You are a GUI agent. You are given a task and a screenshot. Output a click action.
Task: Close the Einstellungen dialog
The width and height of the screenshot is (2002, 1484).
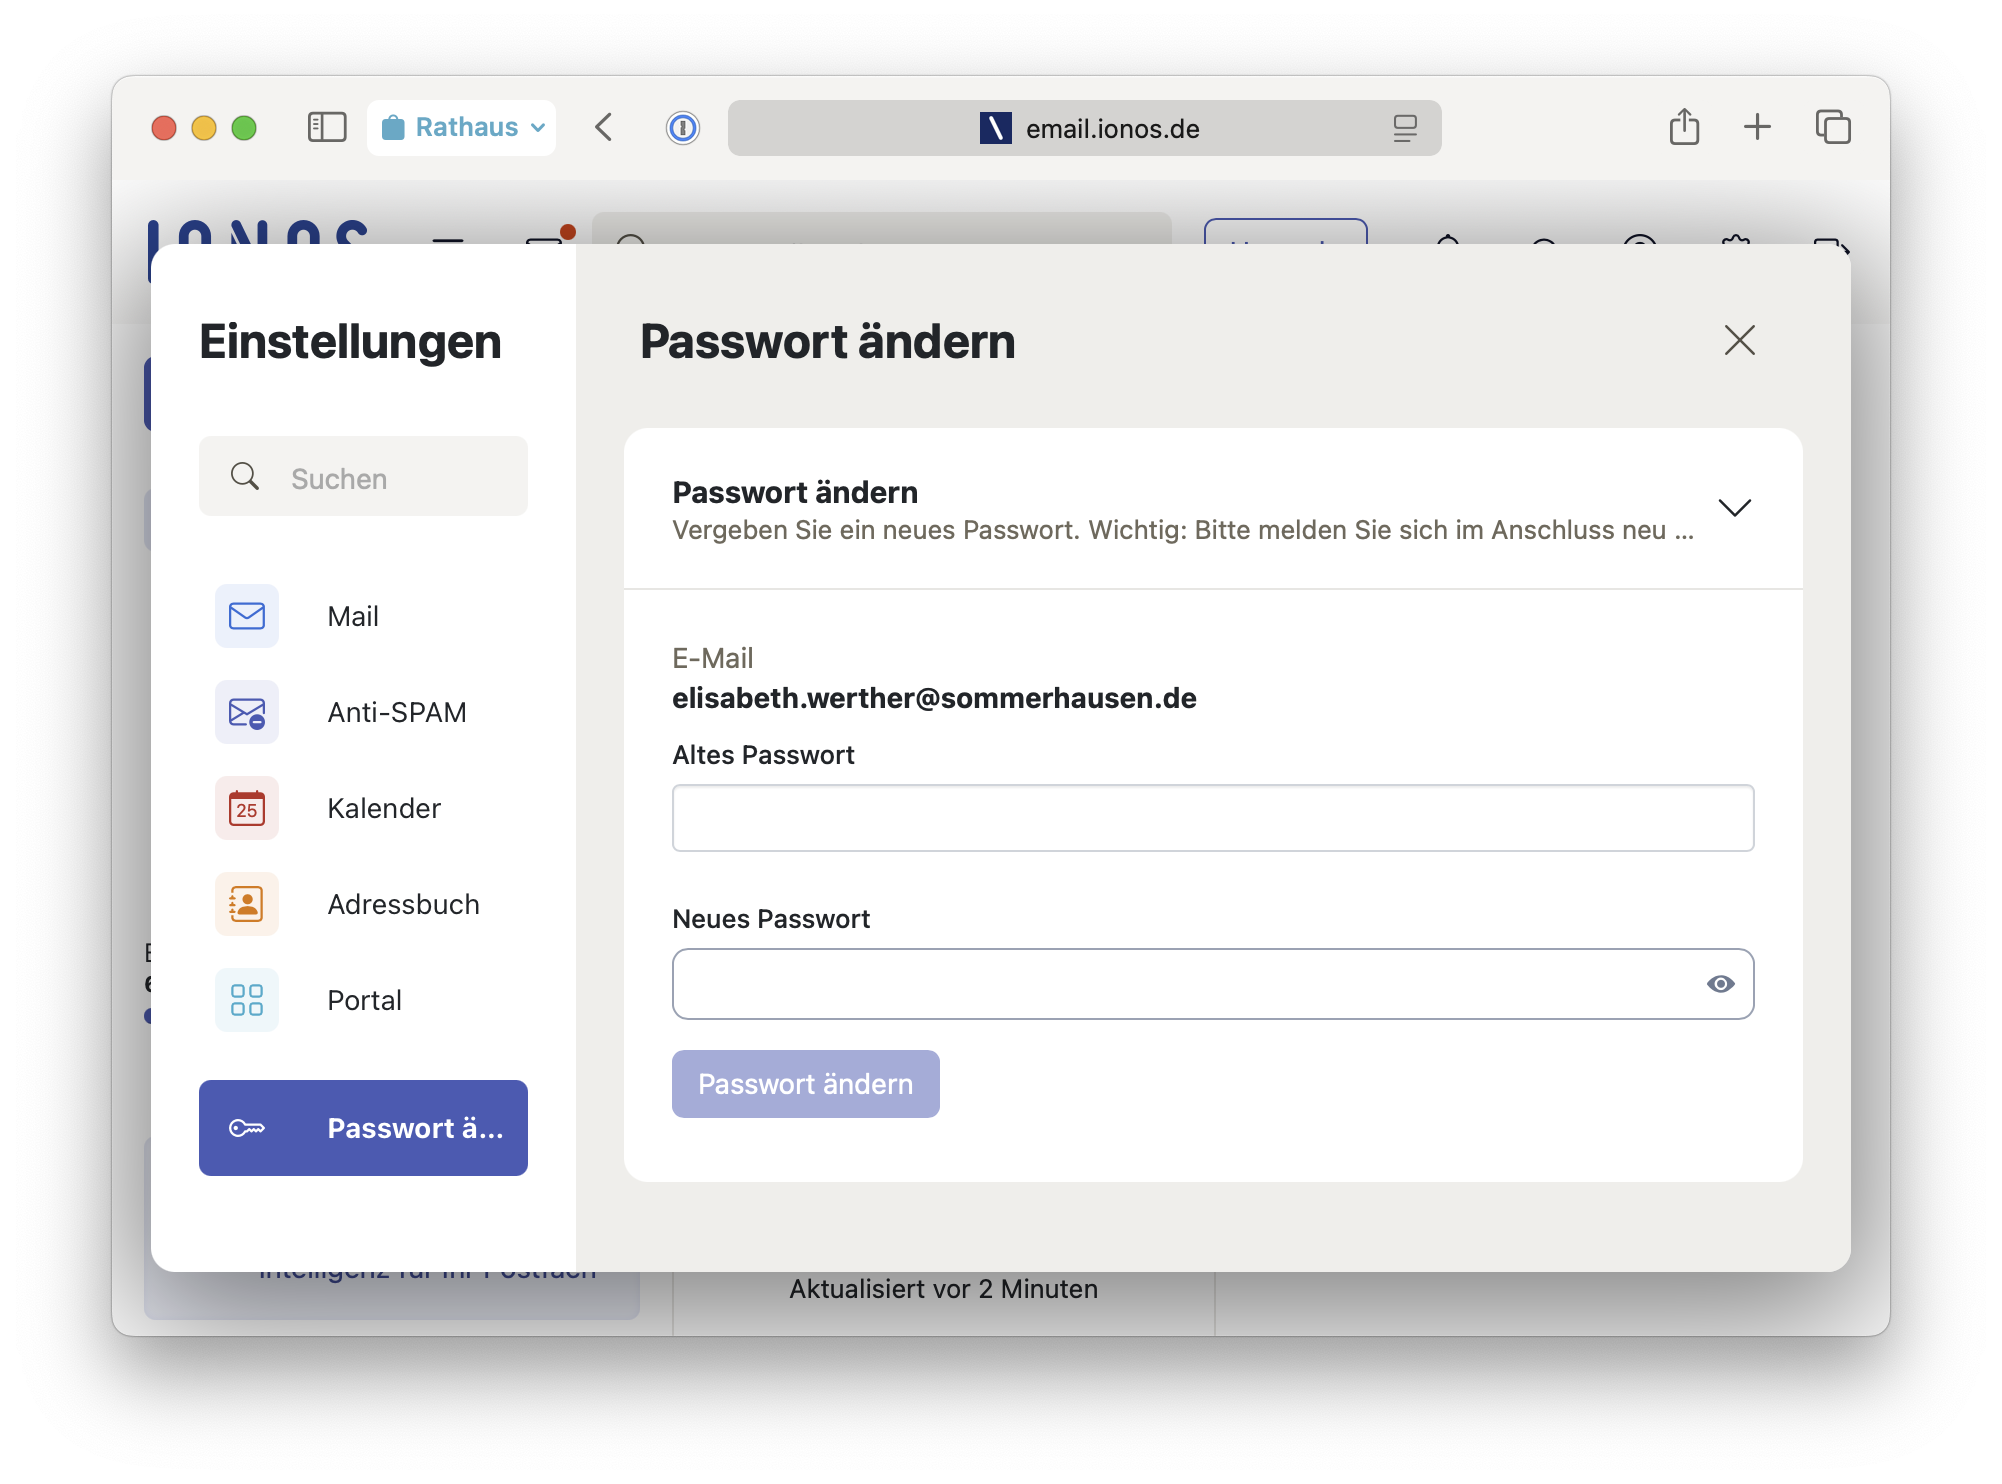click(x=1739, y=341)
